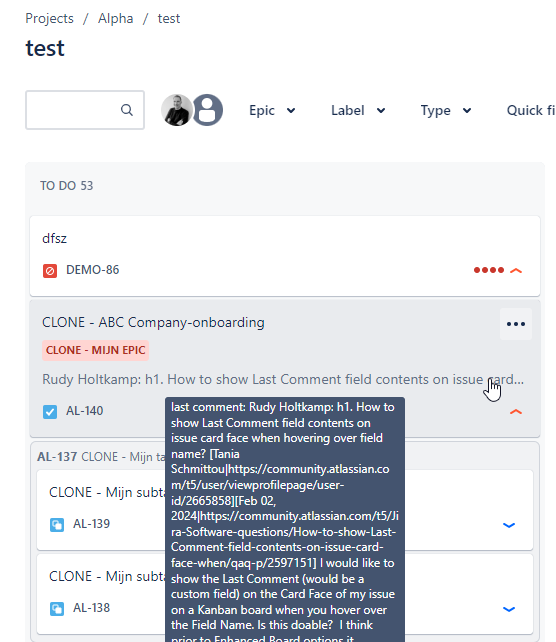This screenshot has width=556, height=642.
Task: Open the Type filter dropdown
Action: click(446, 110)
